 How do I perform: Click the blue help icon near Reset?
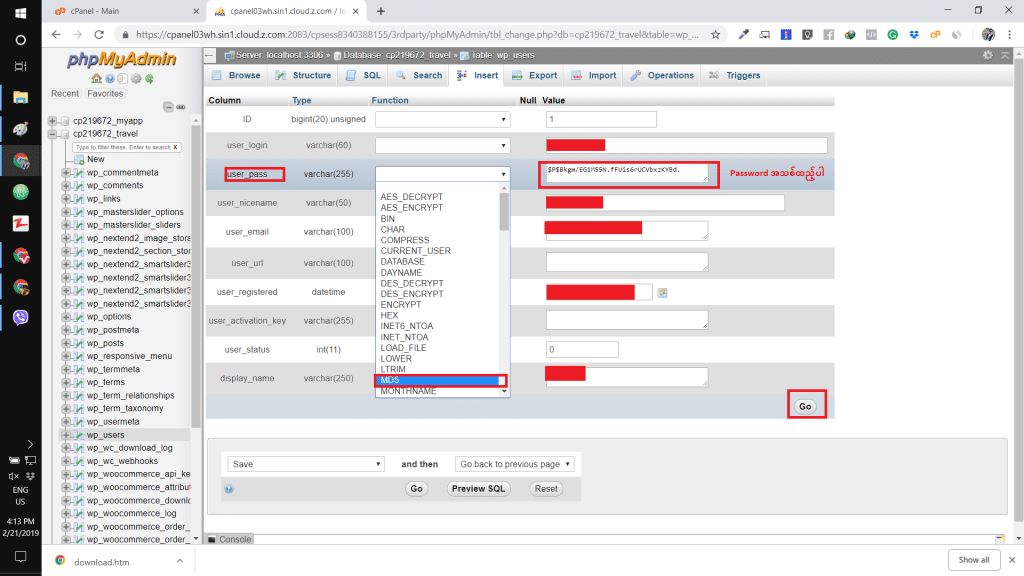coord(229,489)
